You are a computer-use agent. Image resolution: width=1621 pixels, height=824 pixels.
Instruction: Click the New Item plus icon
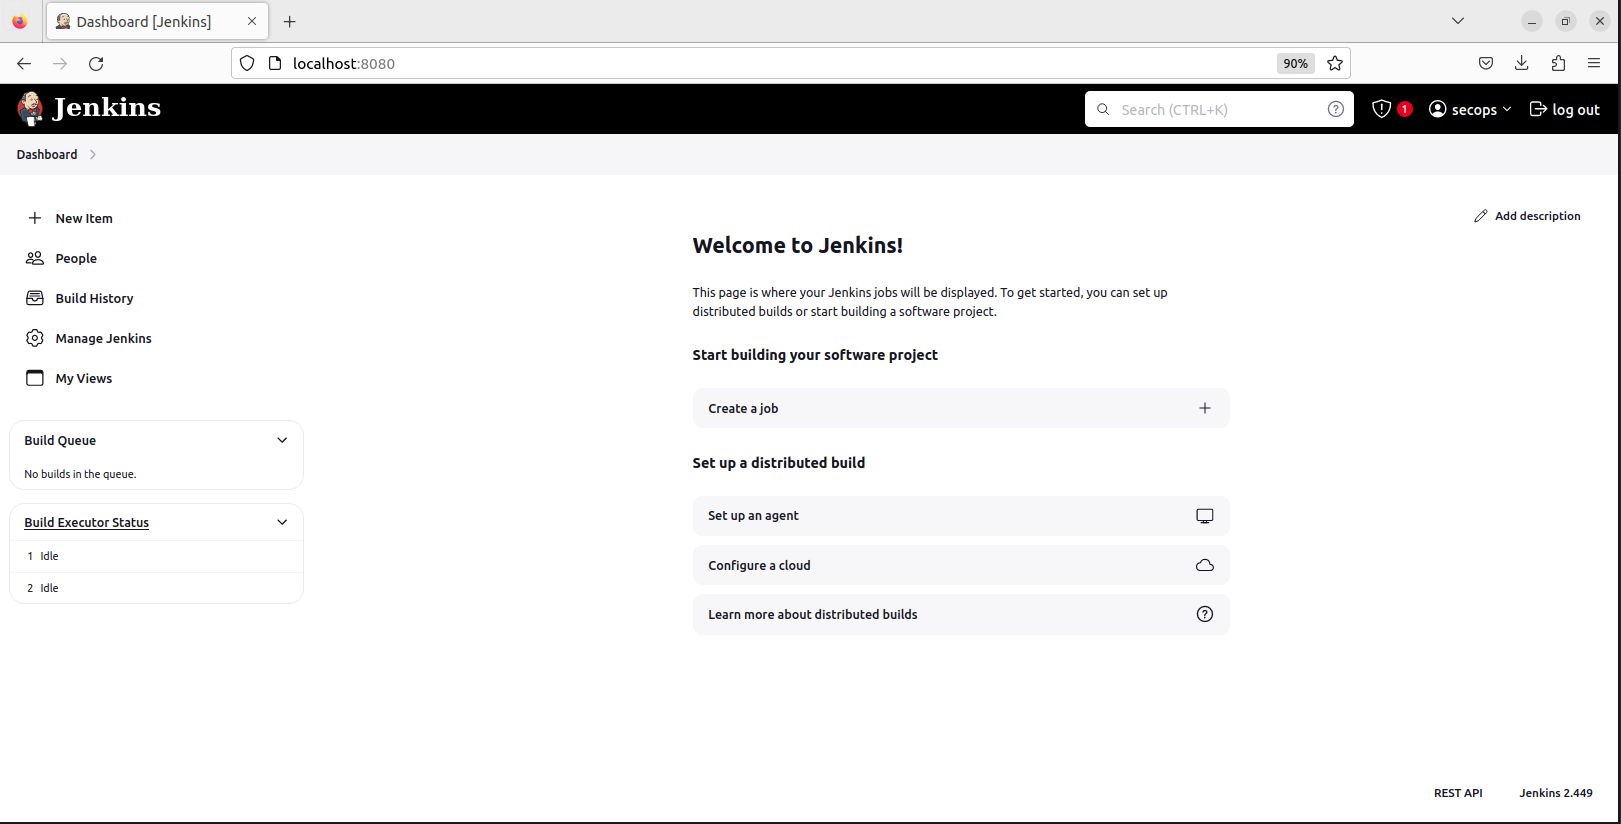click(x=35, y=218)
